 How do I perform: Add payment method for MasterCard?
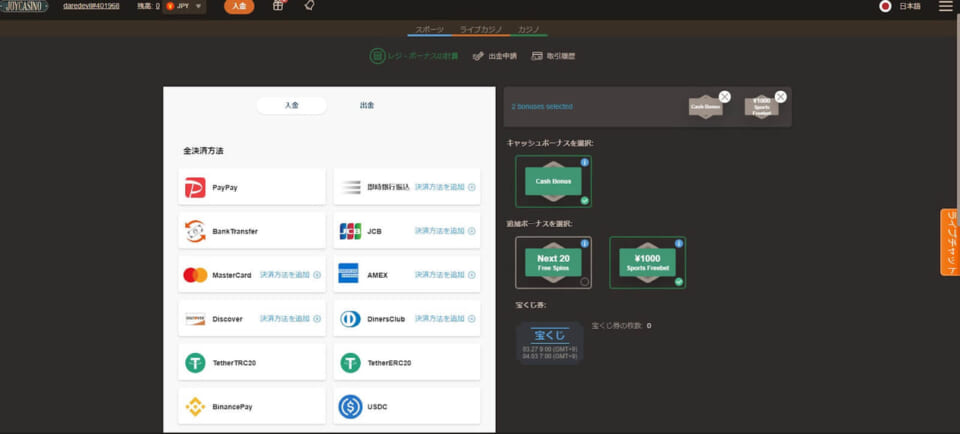[x=290, y=275]
